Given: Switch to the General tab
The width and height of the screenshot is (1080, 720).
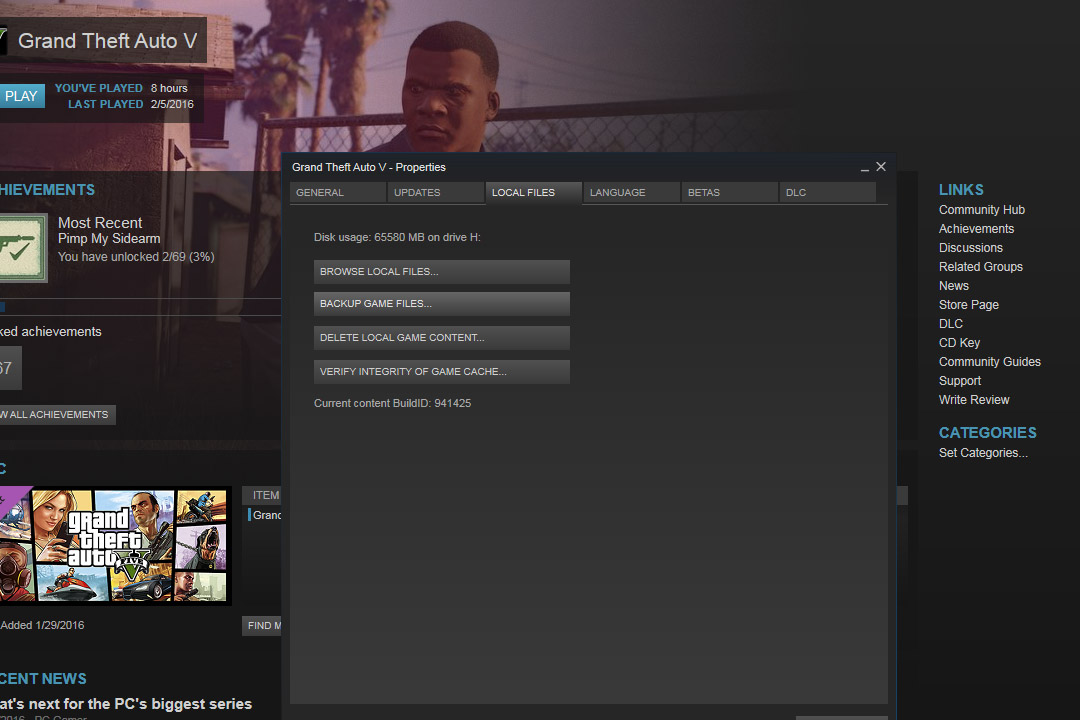Looking at the screenshot, I should coord(338,192).
